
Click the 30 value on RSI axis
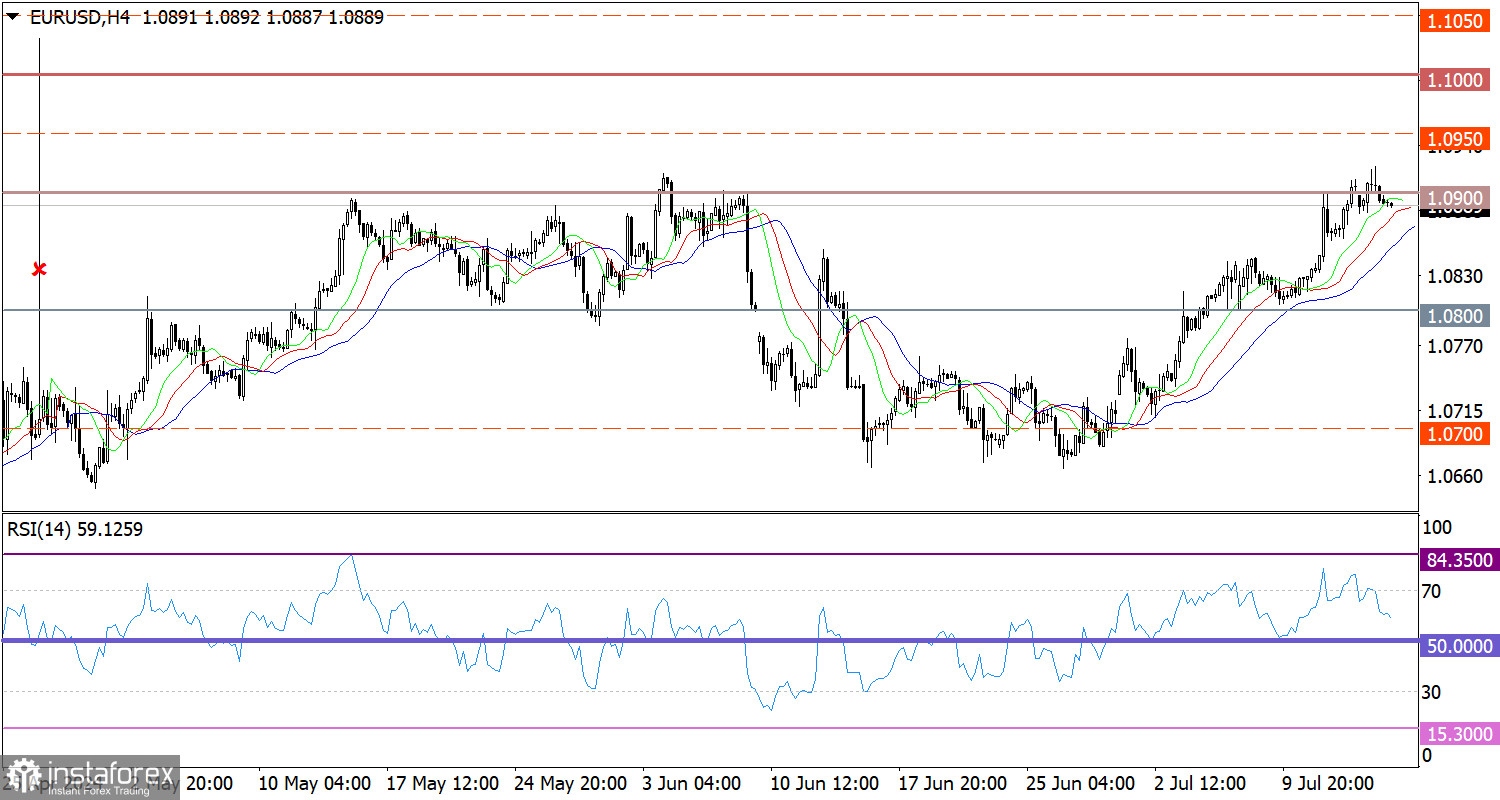(1432, 692)
